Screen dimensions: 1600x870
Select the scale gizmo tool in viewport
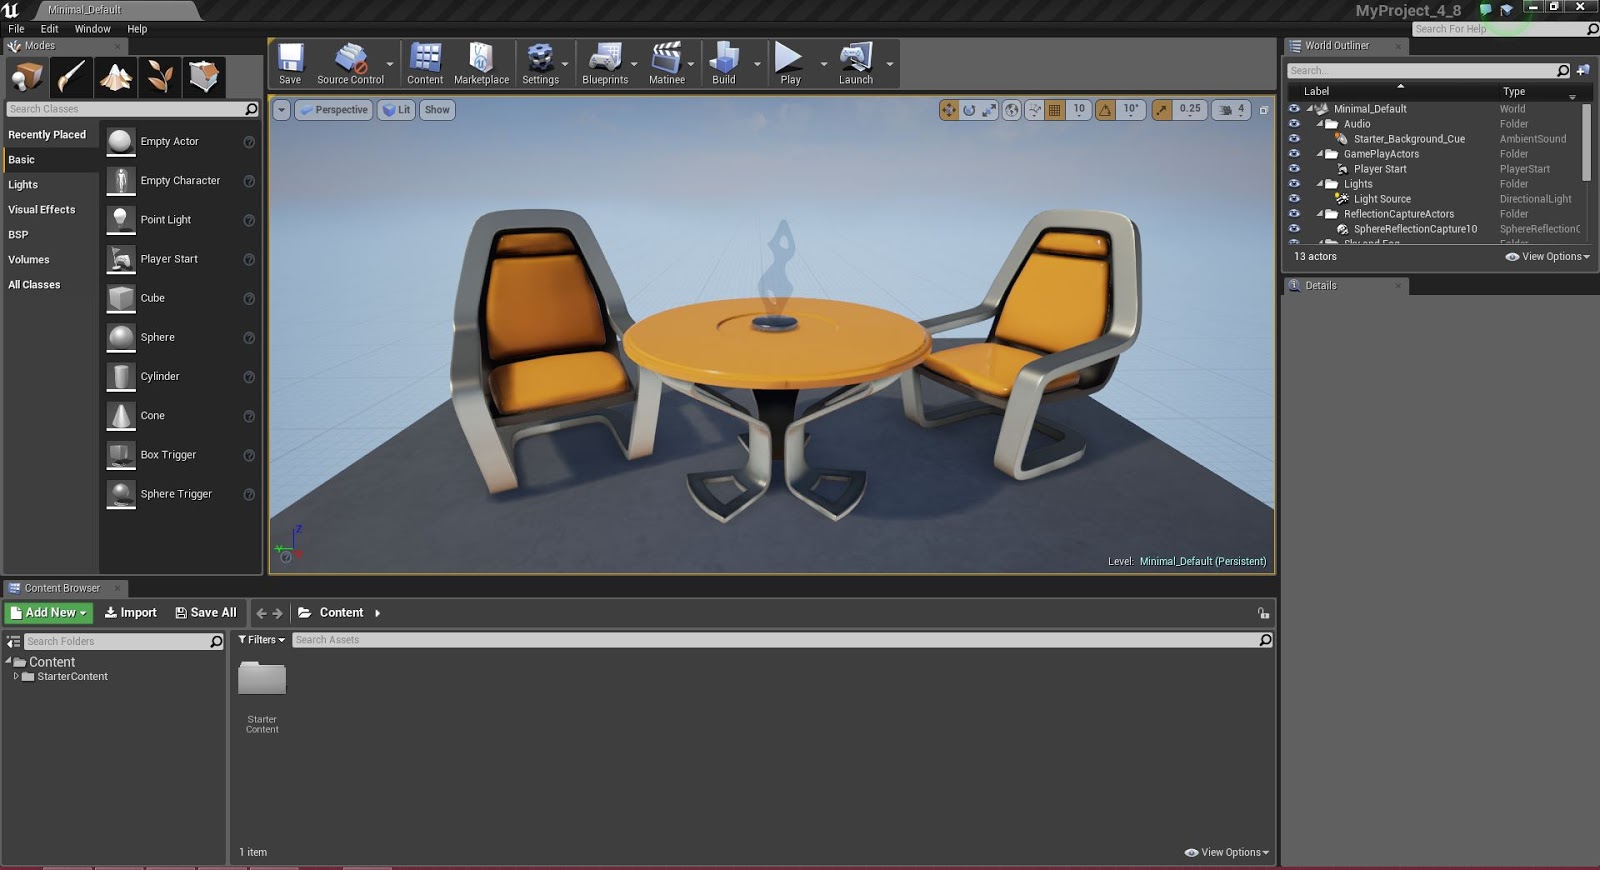tap(989, 110)
